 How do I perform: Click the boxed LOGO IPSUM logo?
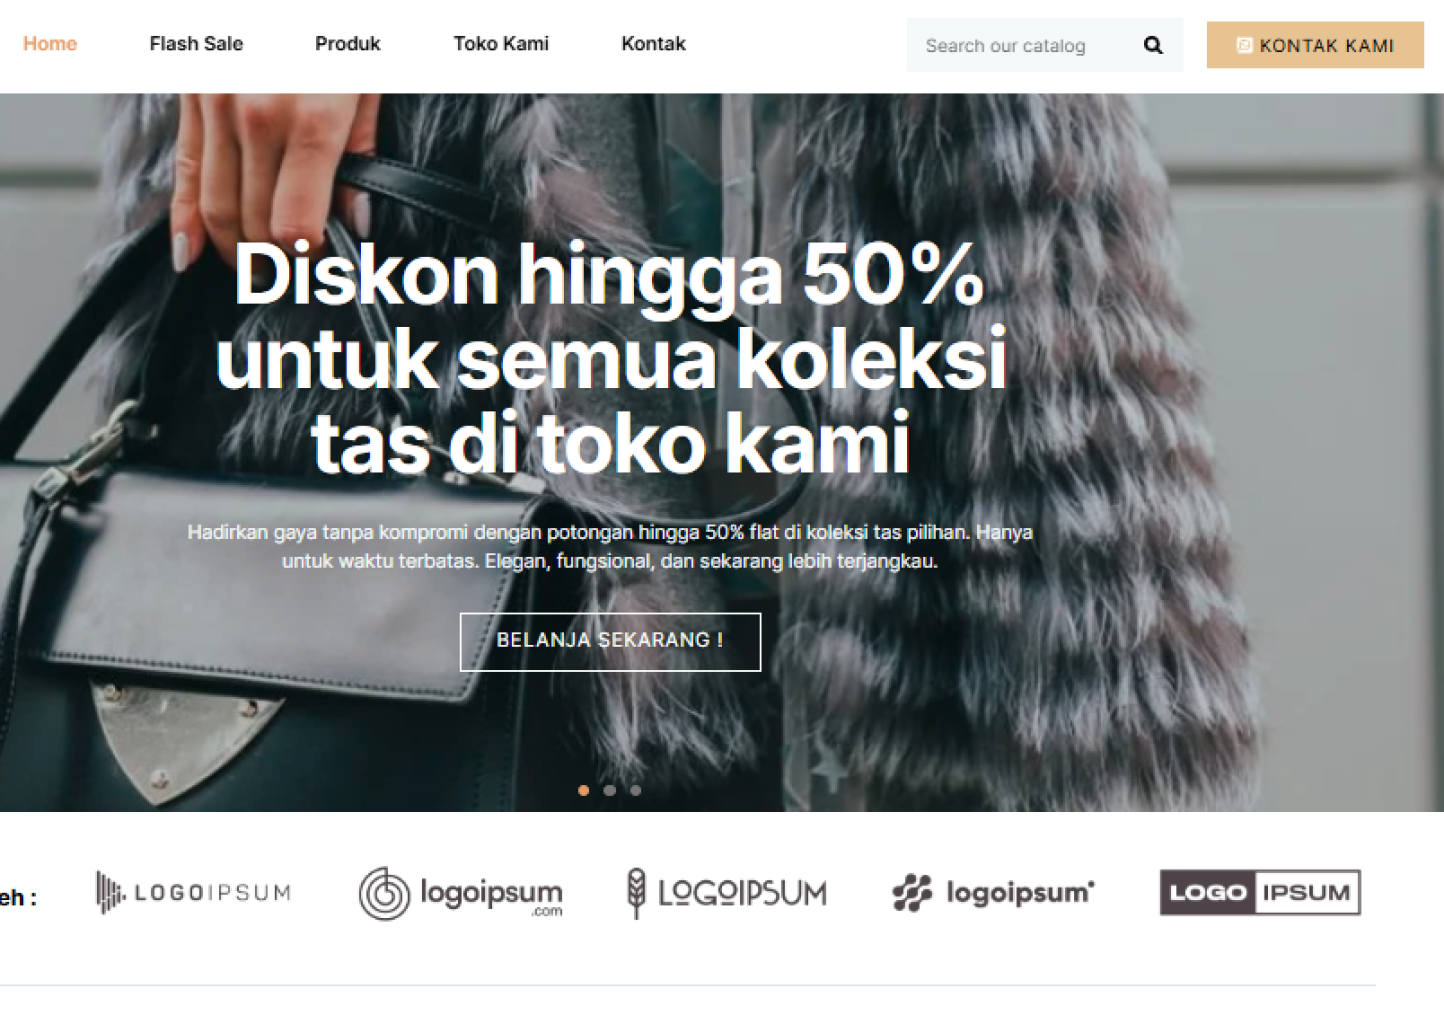1260,892
